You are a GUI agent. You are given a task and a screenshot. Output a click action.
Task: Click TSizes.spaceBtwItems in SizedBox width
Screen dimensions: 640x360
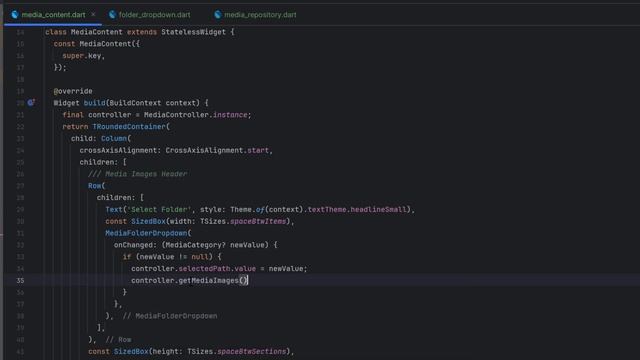(243, 221)
